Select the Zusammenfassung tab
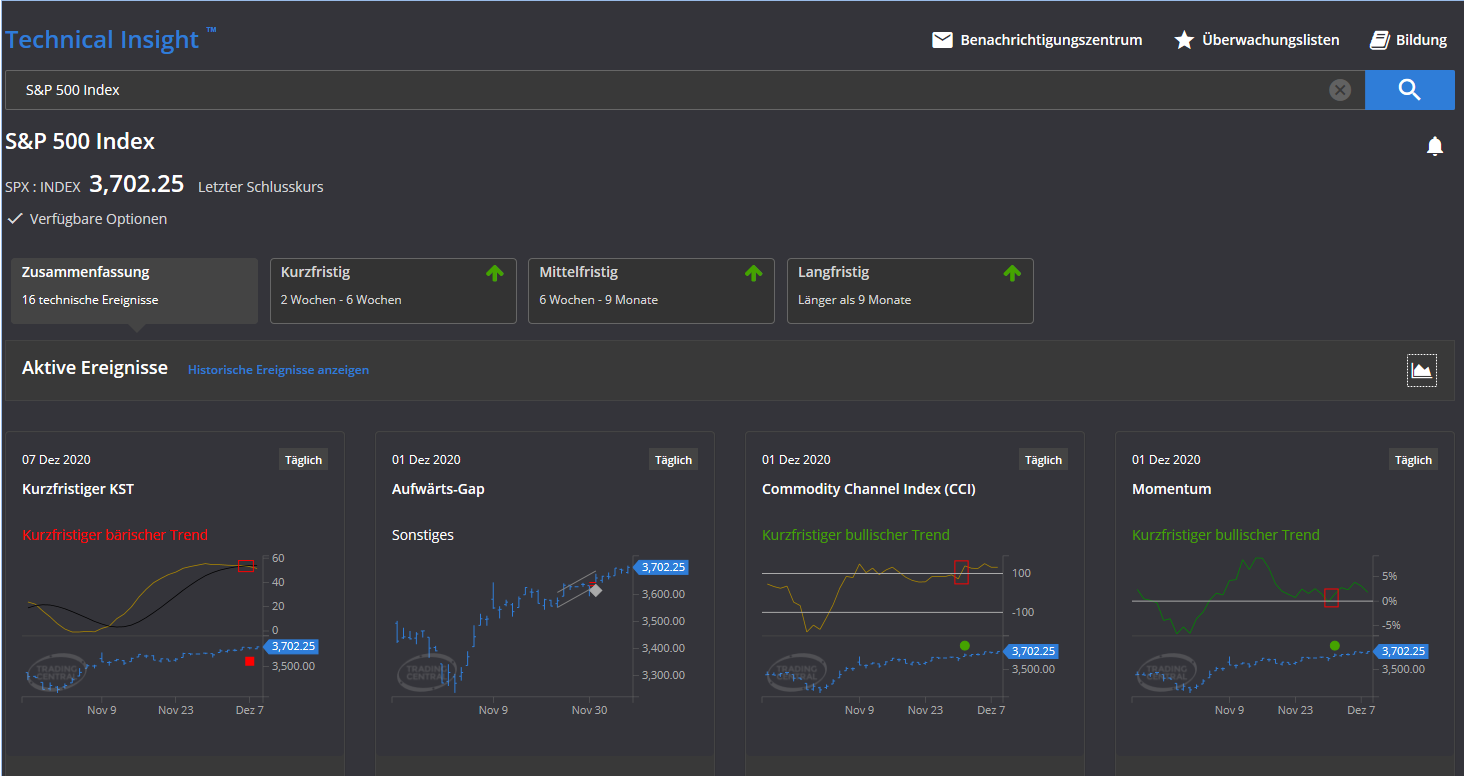 tap(134, 291)
